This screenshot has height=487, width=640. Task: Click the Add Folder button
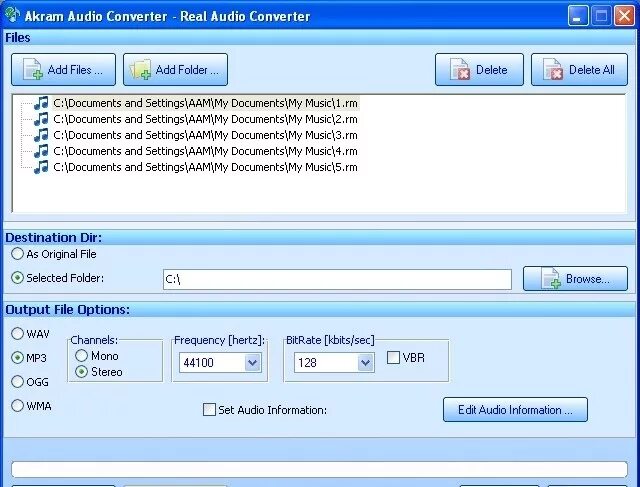click(176, 69)
